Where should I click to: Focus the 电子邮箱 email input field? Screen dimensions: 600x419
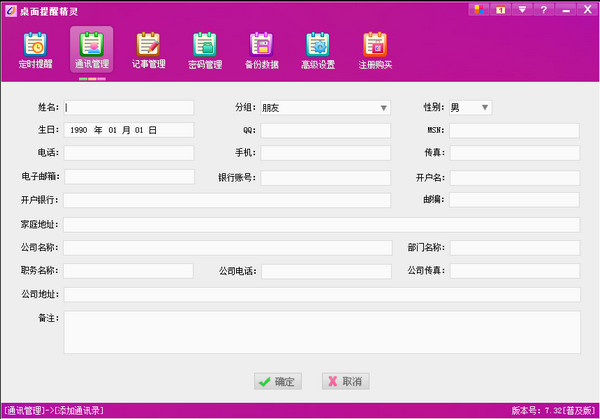point(128,177)
